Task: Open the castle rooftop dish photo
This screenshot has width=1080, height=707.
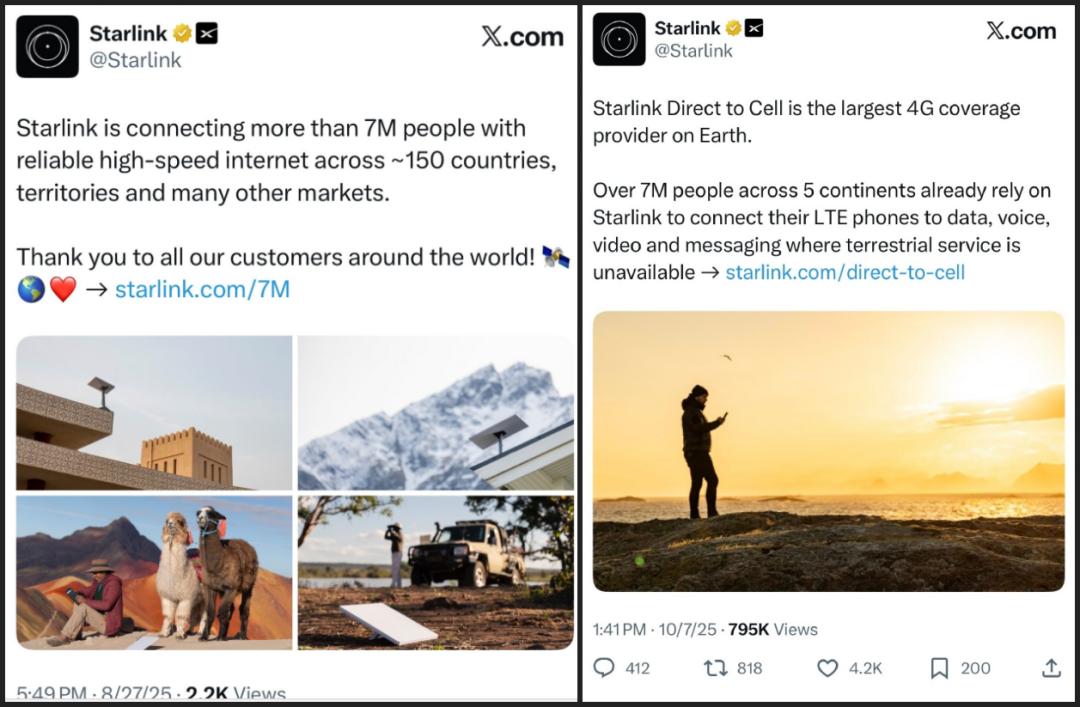Action: coord(154,412)
